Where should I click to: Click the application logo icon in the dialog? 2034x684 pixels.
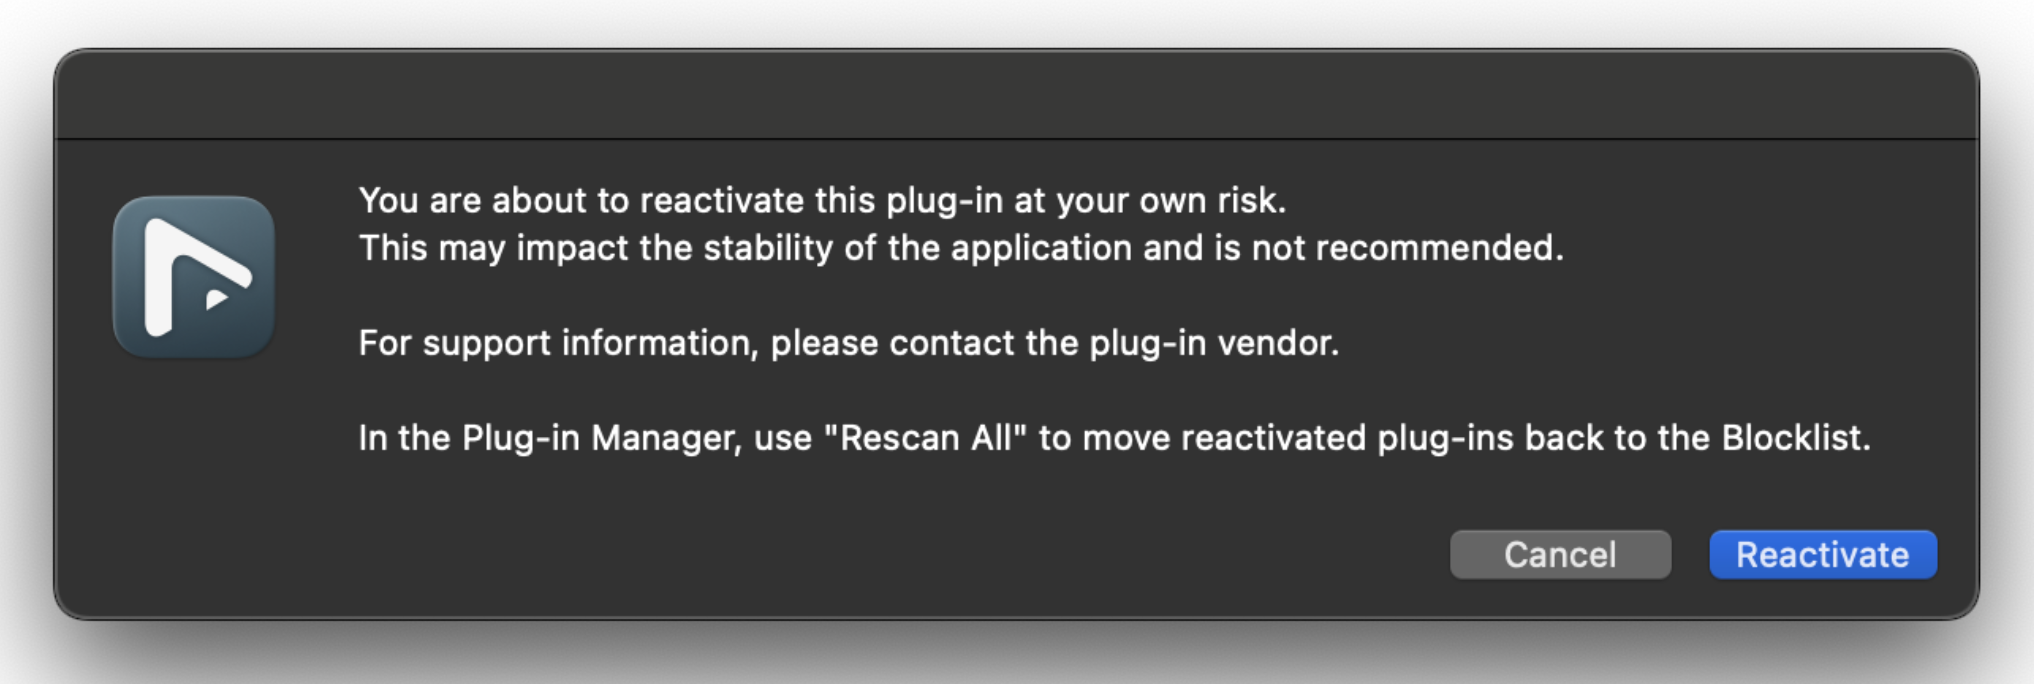193,277
